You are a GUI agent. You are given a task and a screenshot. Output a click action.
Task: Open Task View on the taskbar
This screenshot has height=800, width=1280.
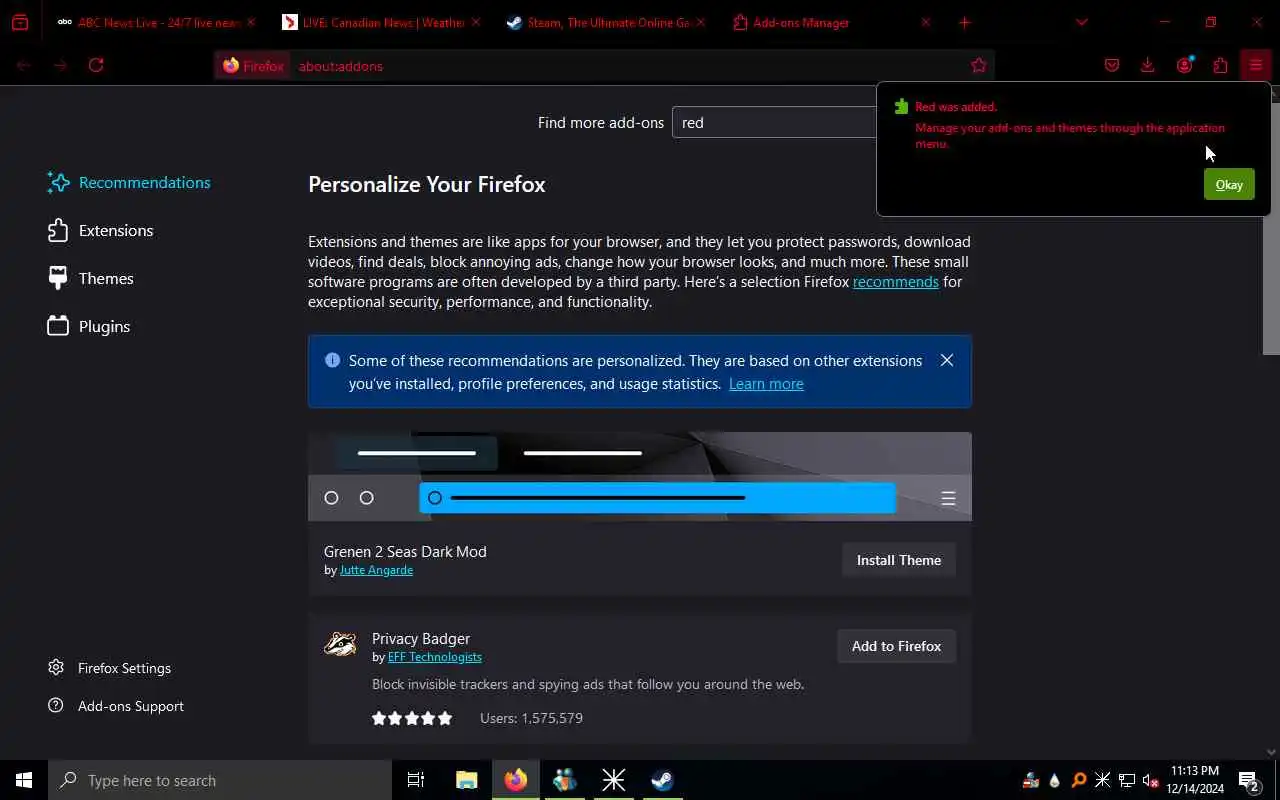click(x=416, y=780)
